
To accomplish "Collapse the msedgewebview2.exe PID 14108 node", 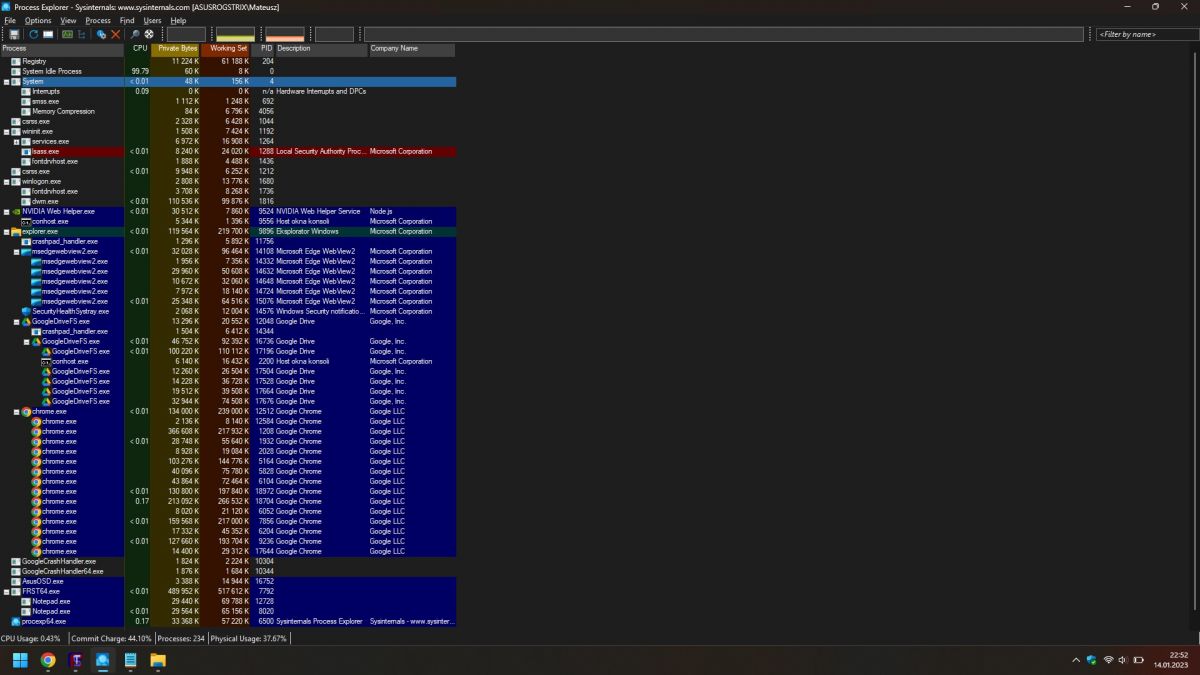I will pos(16,251).
